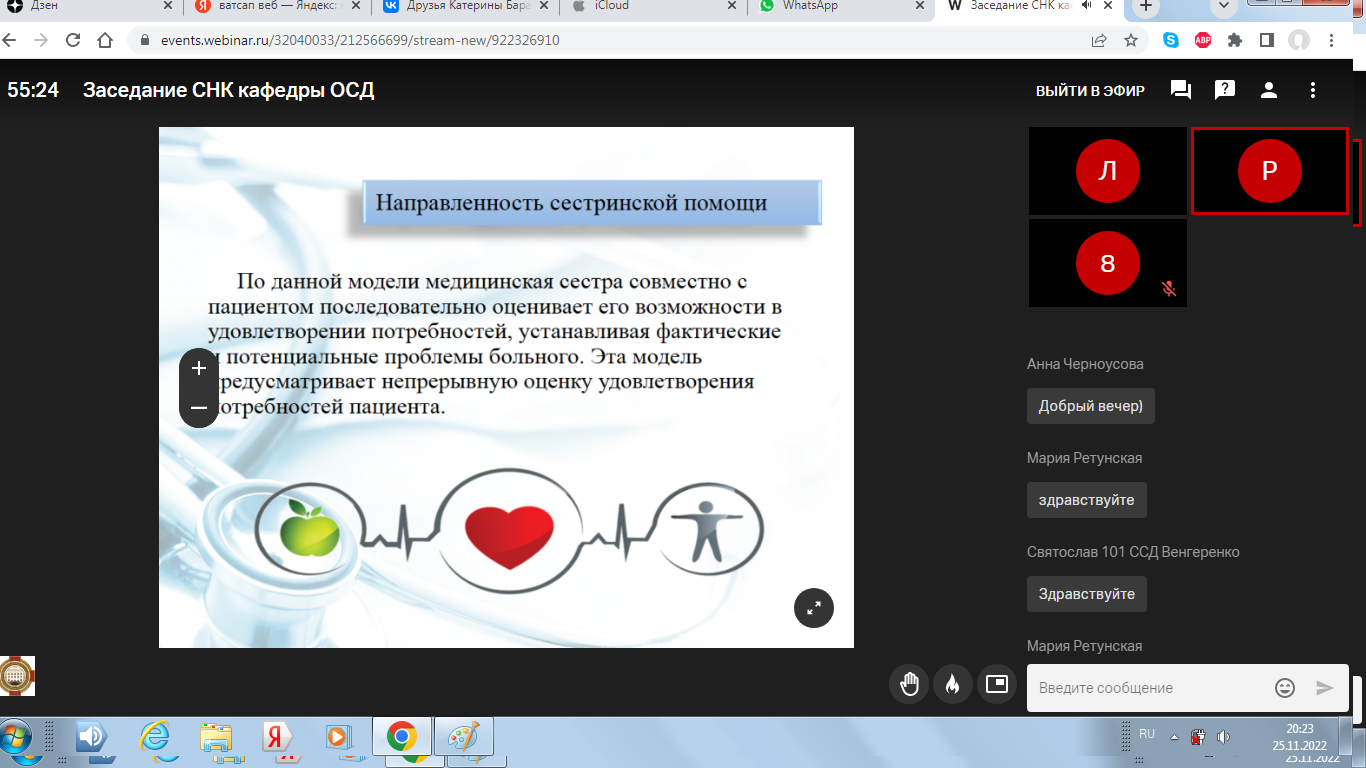Show the participants list
This screenshot has height=768, width=1366.
(x=1269, y=90)
